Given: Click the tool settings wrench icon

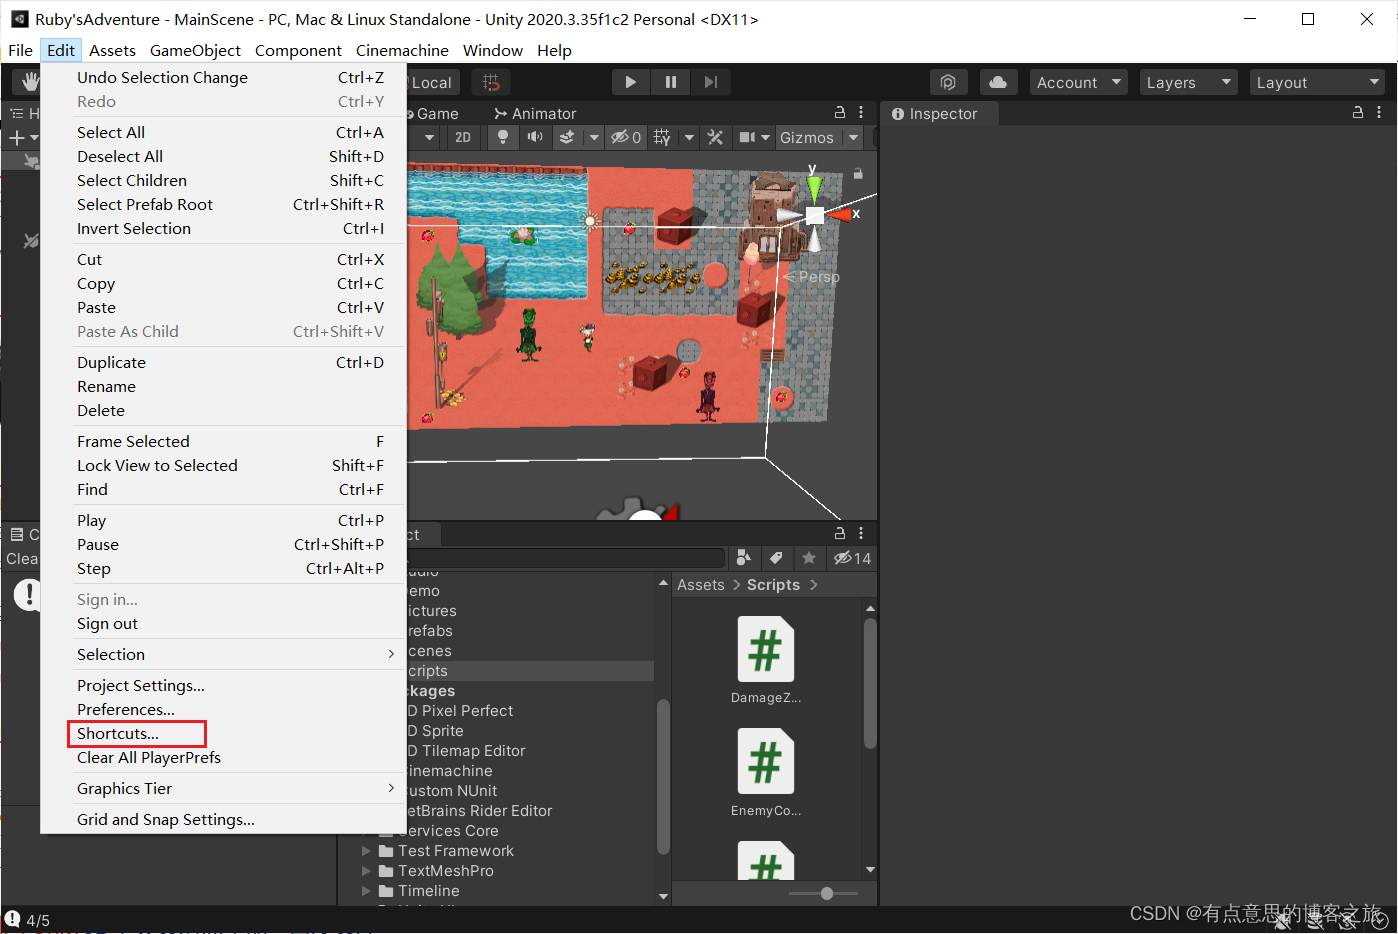Looking at the screenshot, I should [714, 137].
